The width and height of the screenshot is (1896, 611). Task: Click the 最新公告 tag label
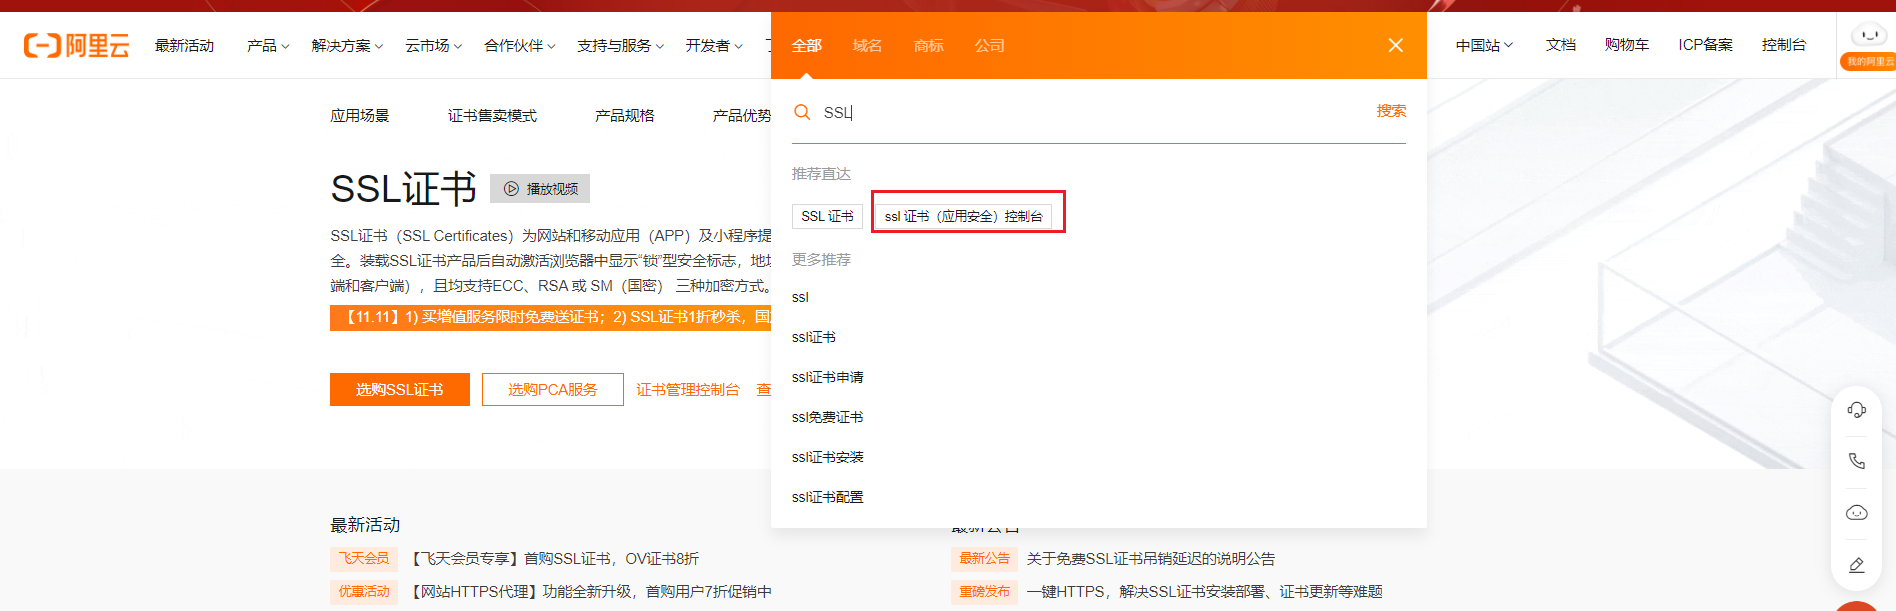pos(985,559)
